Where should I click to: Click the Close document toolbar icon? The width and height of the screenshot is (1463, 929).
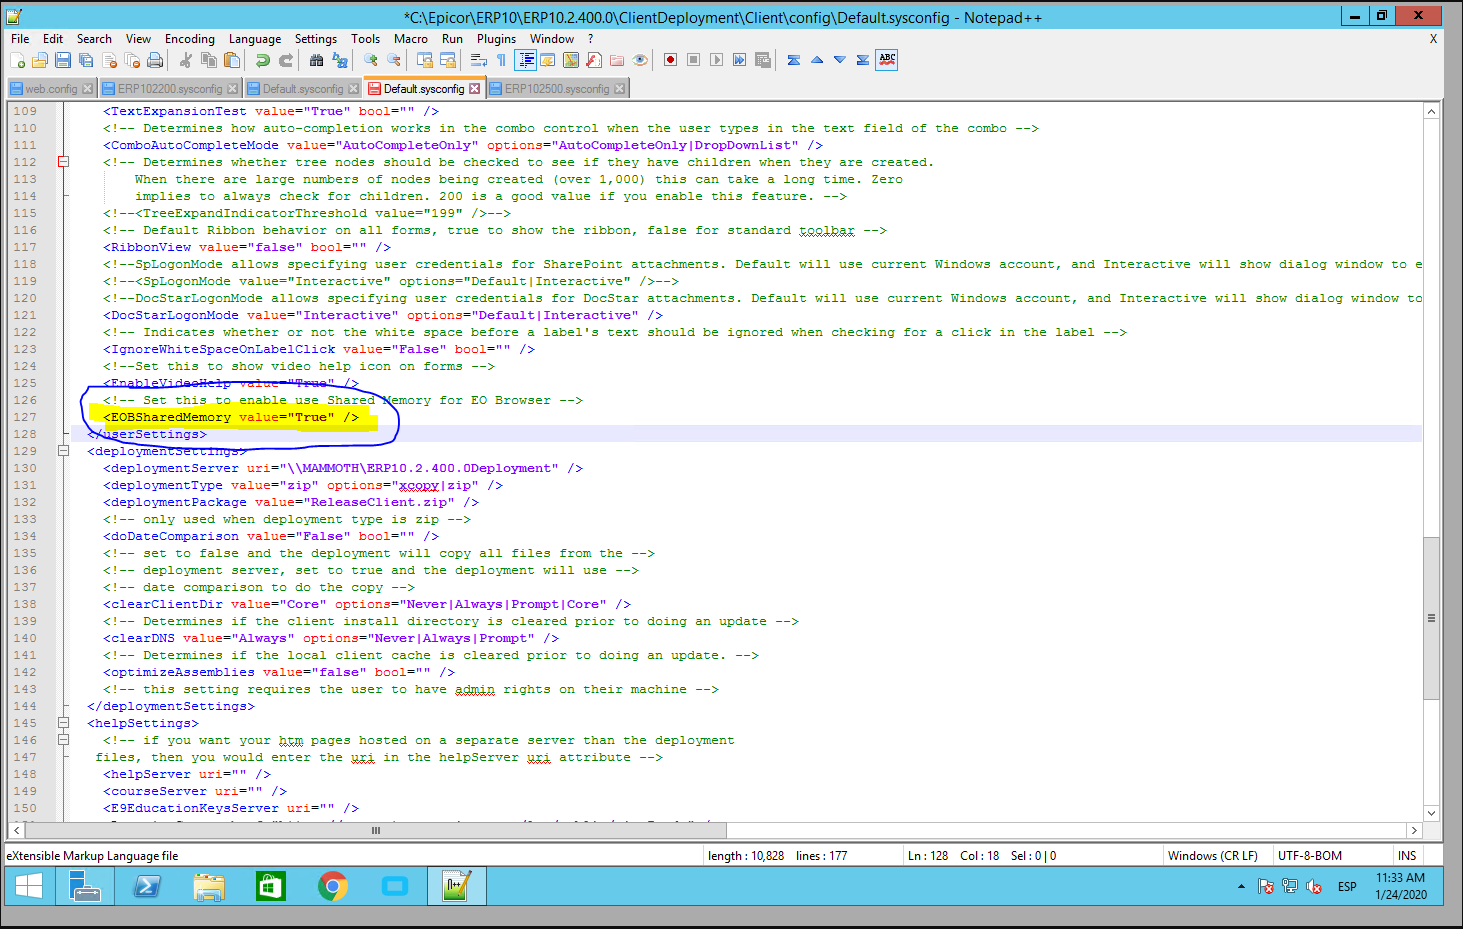point(109,60)
